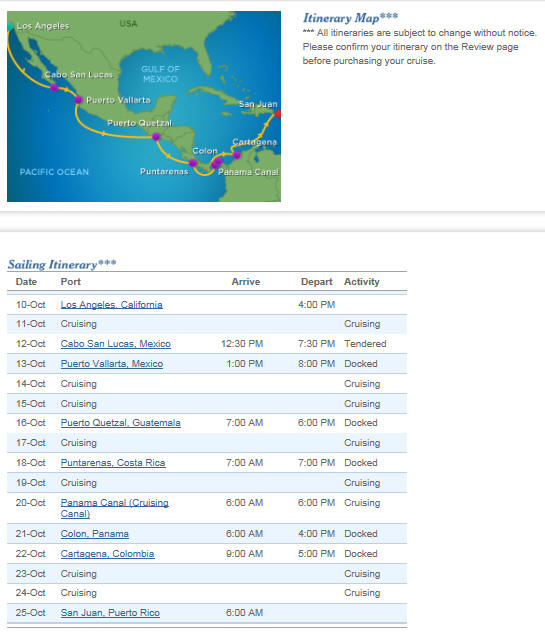Image resolution: width=545 pixels, height=632 pixels.
Task: Click the Port column header
Action: pos(71,282)
